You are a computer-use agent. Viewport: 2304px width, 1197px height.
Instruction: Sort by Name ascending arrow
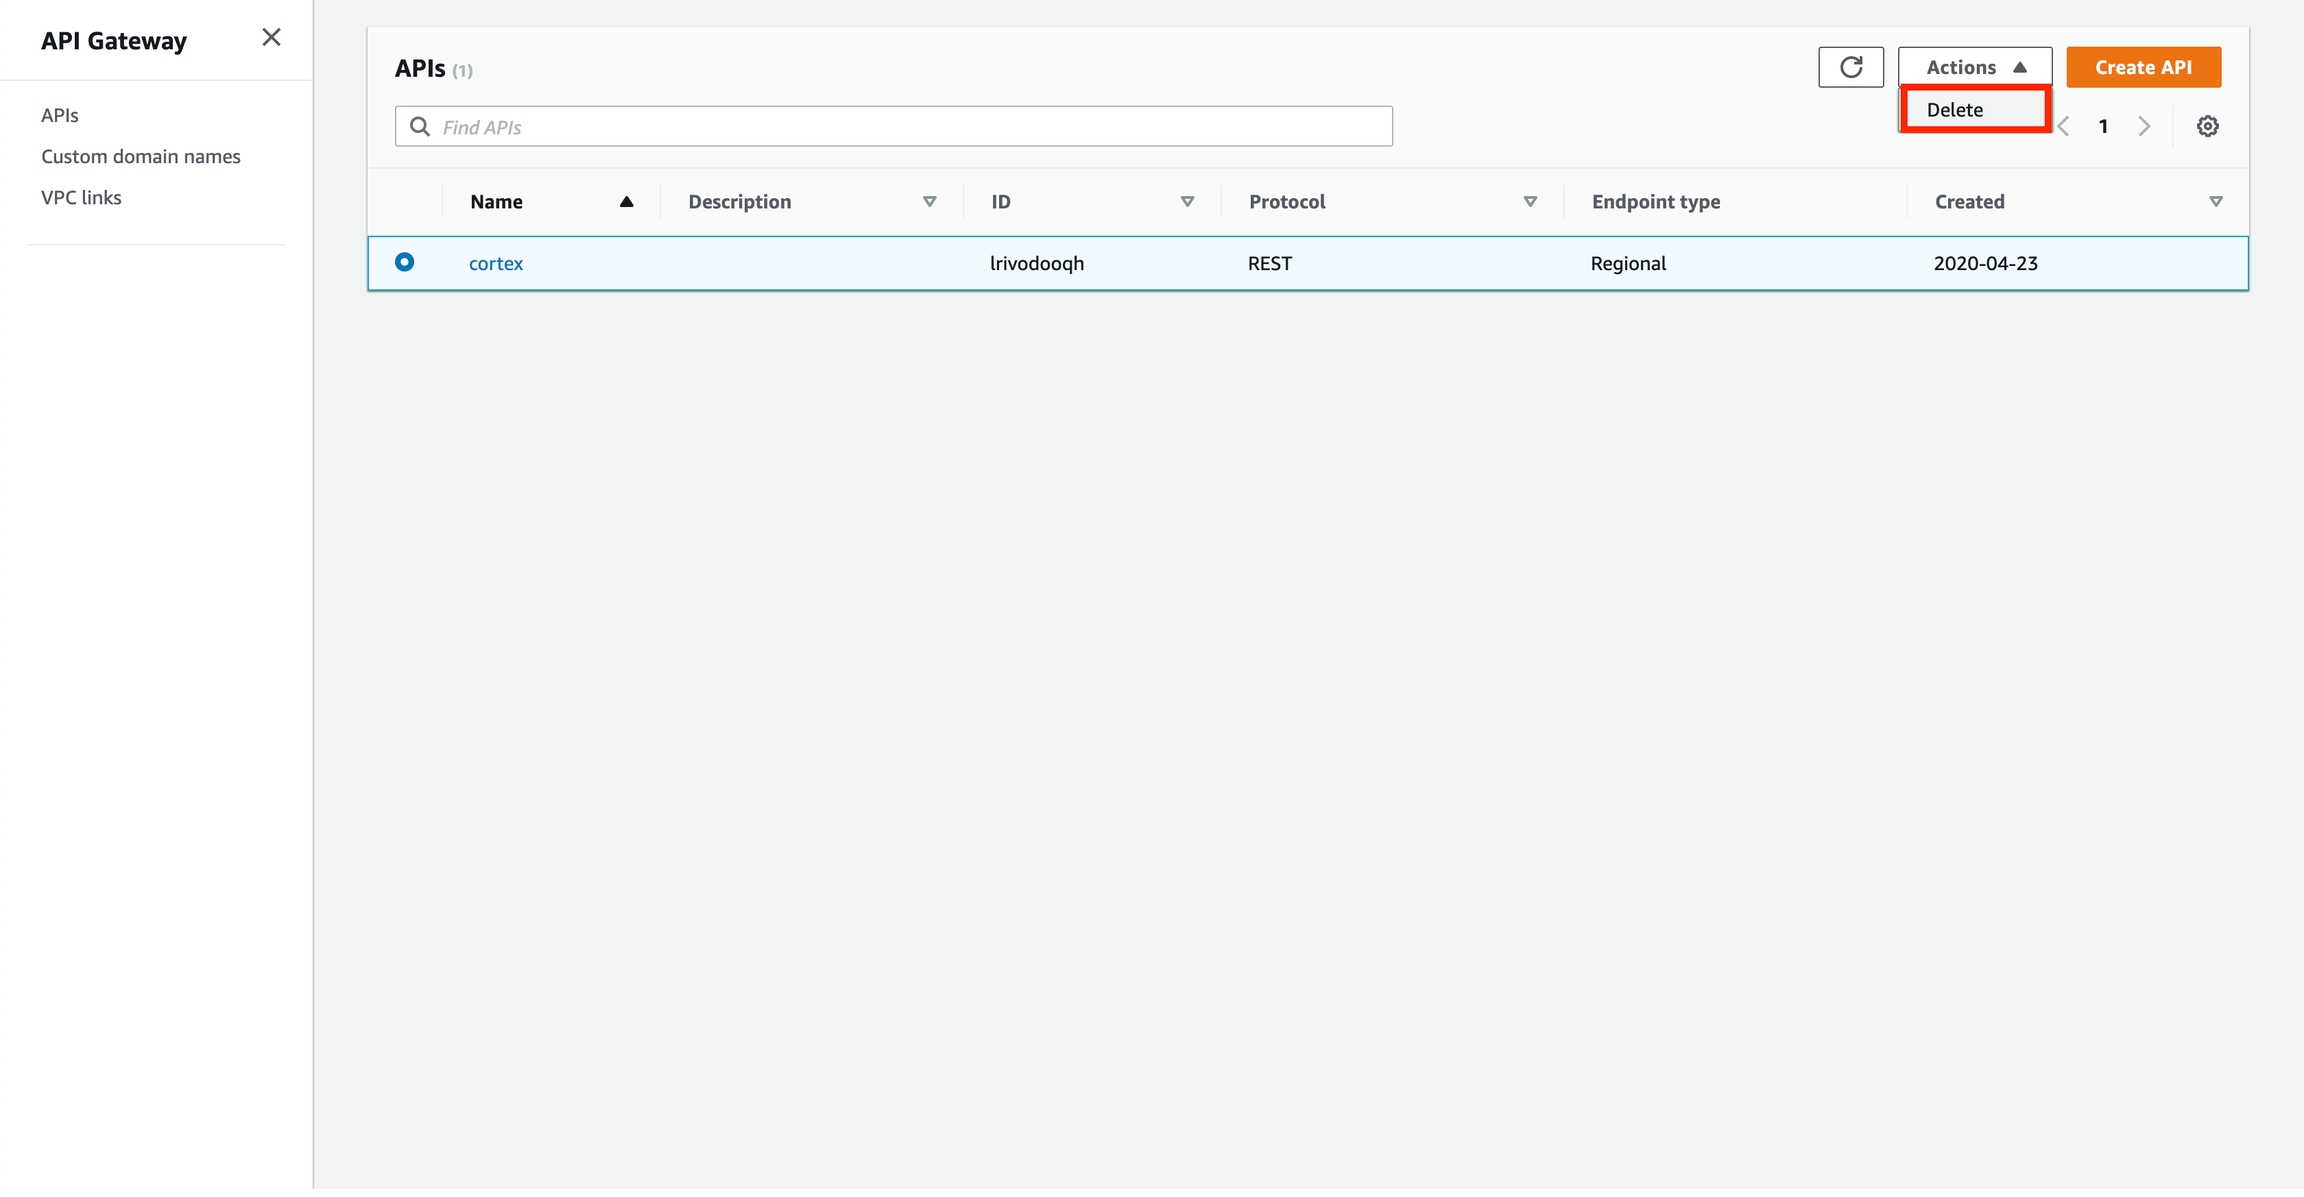point(626,202)
